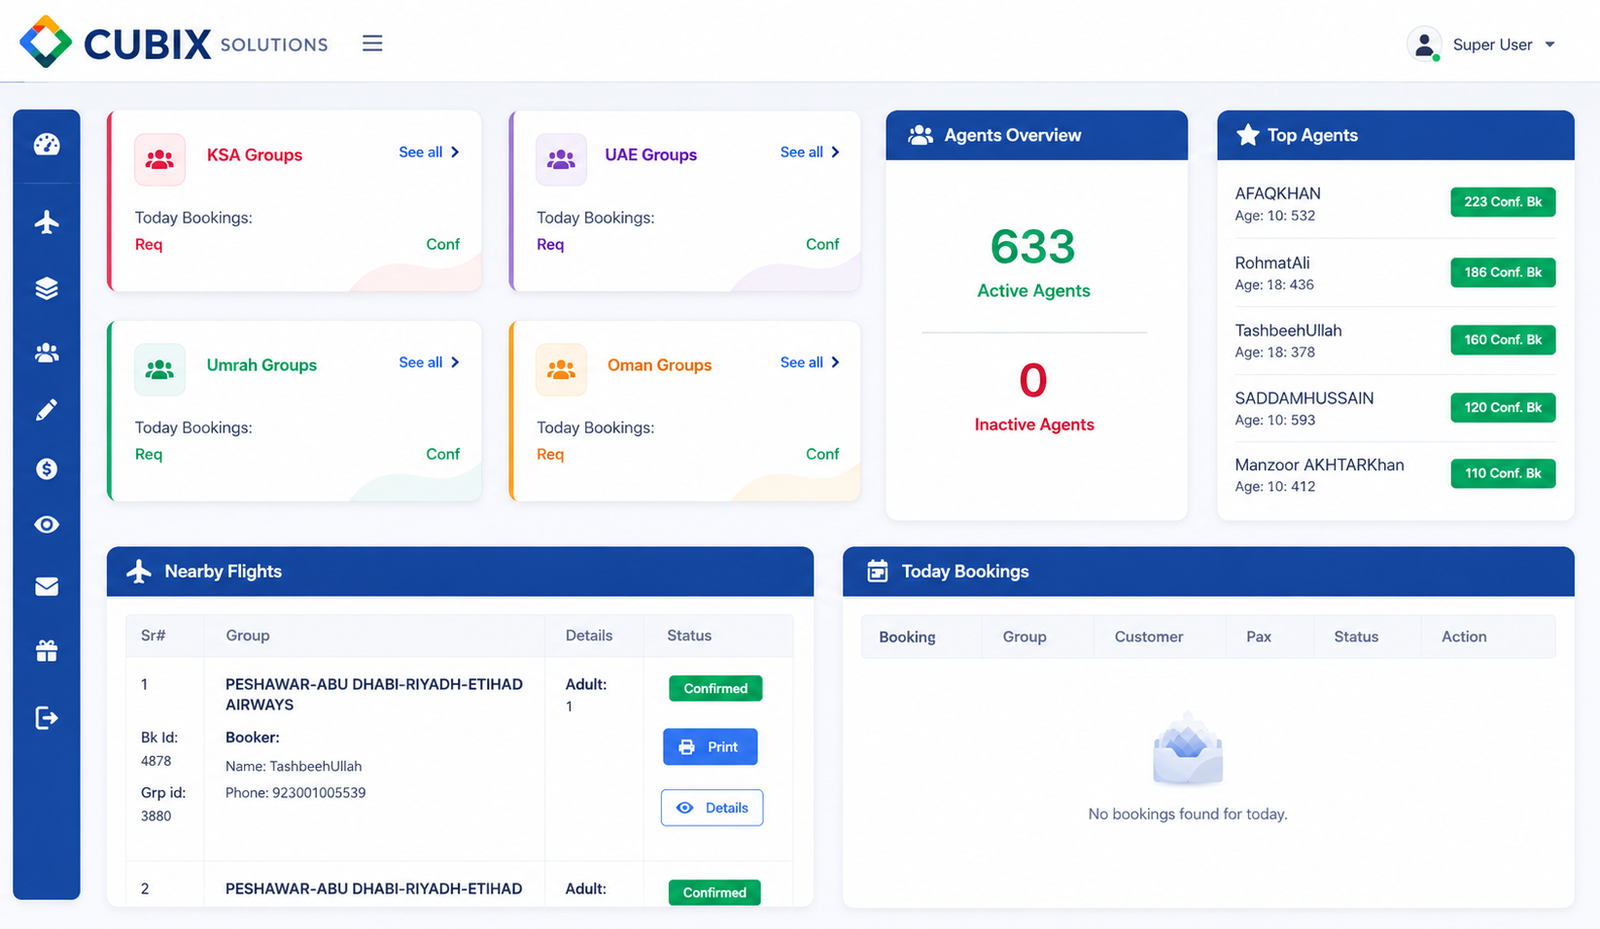Open the flights airplane icon in sidebar

point(46,221)
